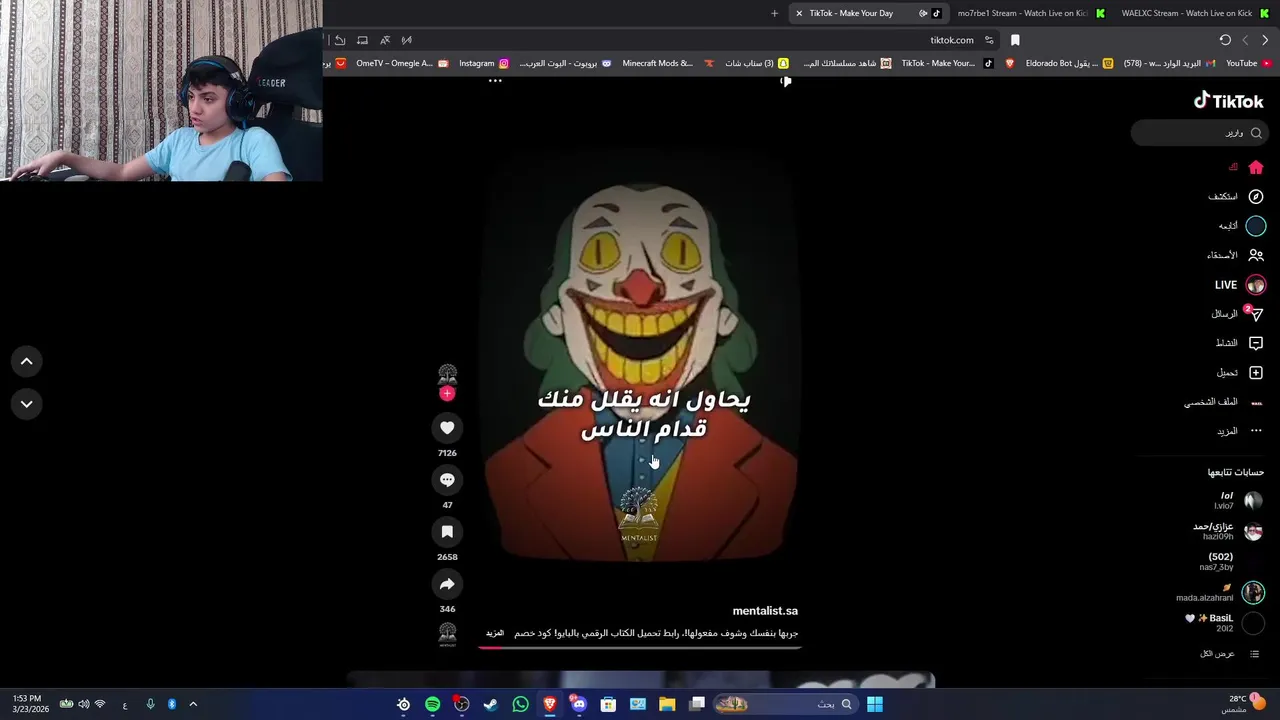
Task: Open followed account mada.alzahrani
Action: point(1220,593)
